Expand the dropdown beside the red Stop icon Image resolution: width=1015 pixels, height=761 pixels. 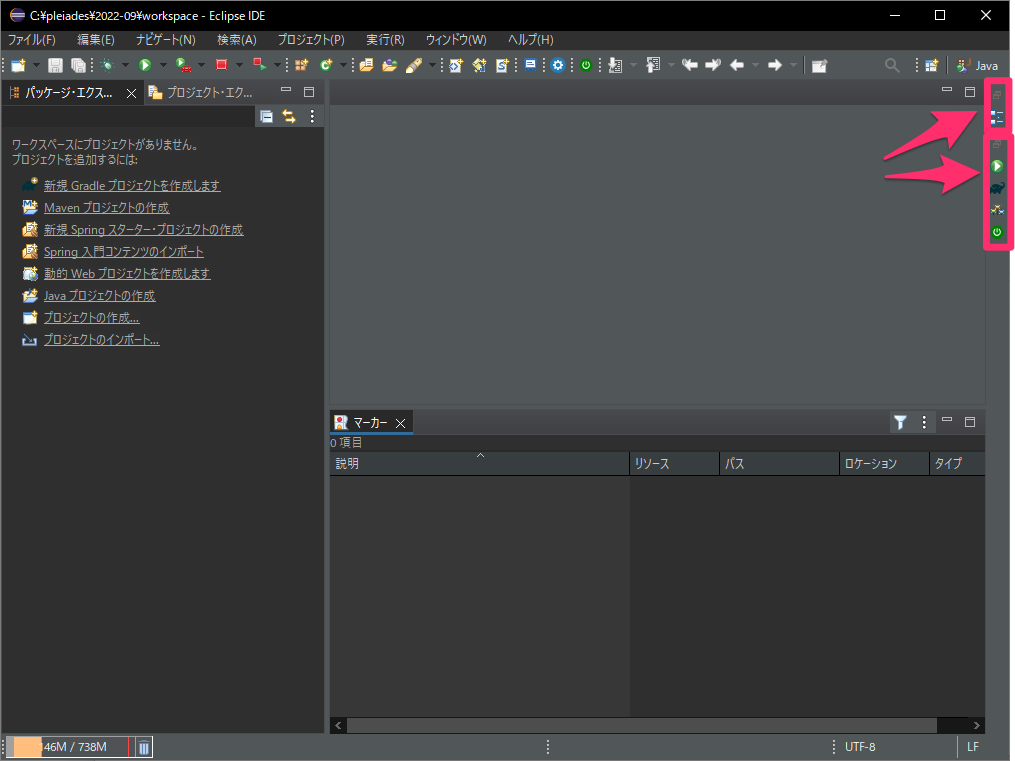[240, 65]
